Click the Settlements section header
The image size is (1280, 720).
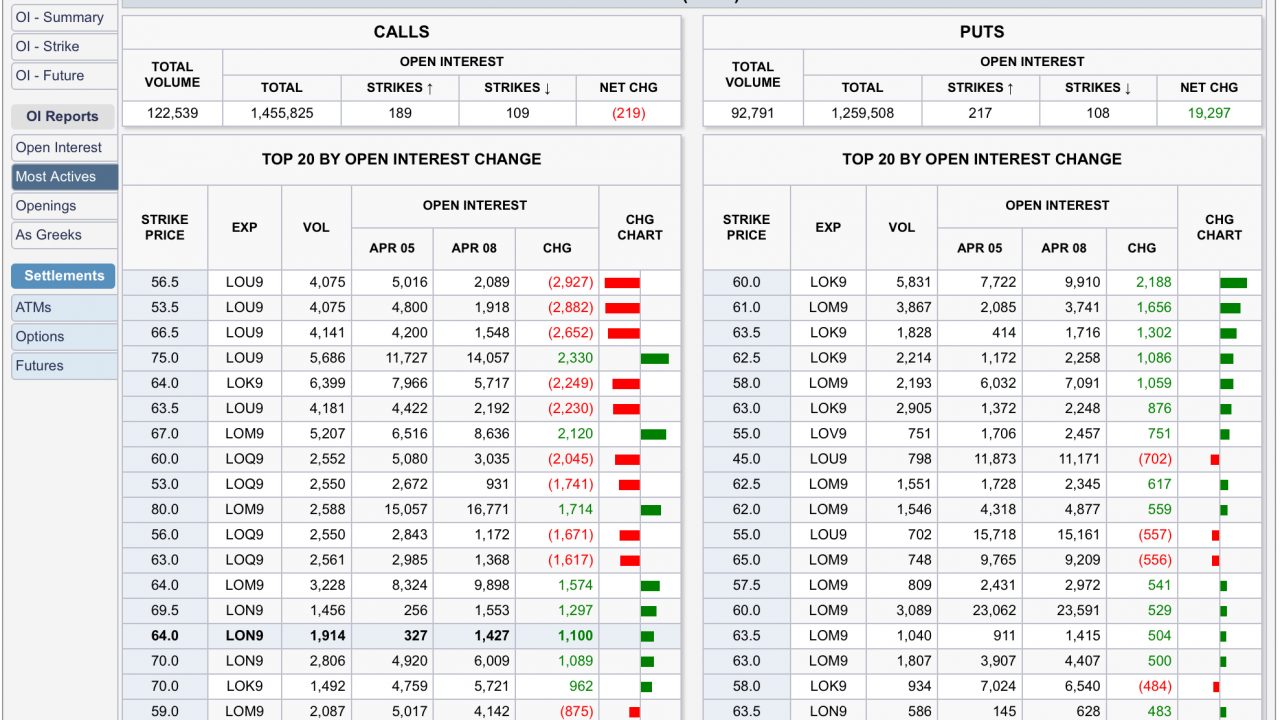[x=64, y=275]
